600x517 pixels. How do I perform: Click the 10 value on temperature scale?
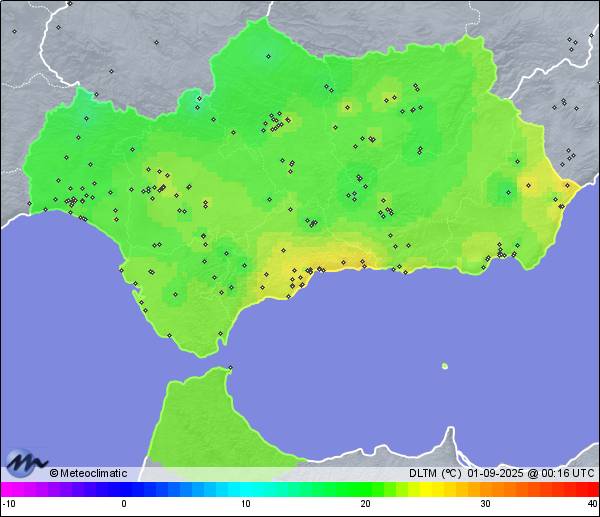coord(246,504)
